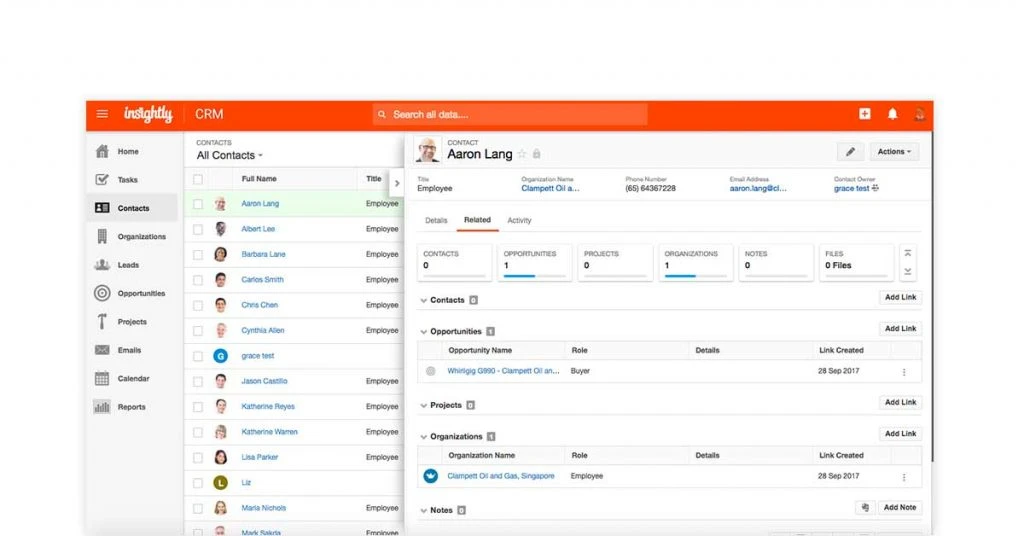Click the Organizations building icon

(102, 236)
